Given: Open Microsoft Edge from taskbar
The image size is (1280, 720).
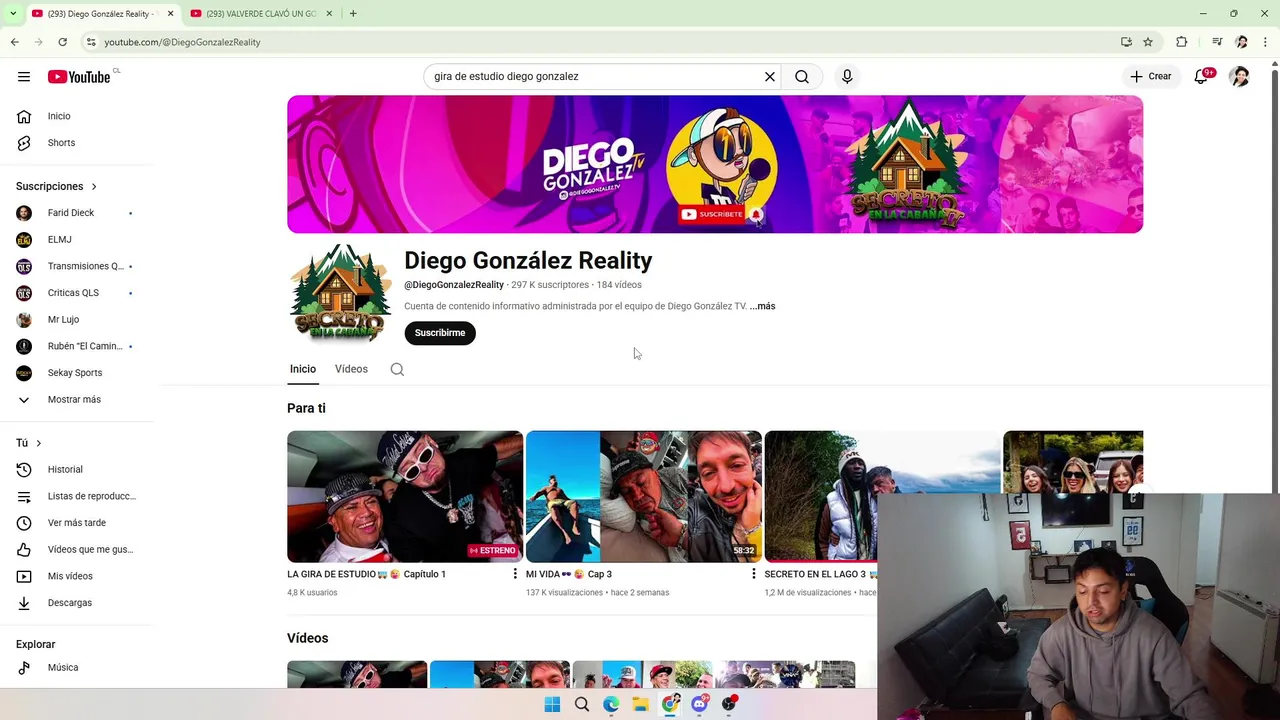Looking at the screenshot, I should click(x=611, y=704).
